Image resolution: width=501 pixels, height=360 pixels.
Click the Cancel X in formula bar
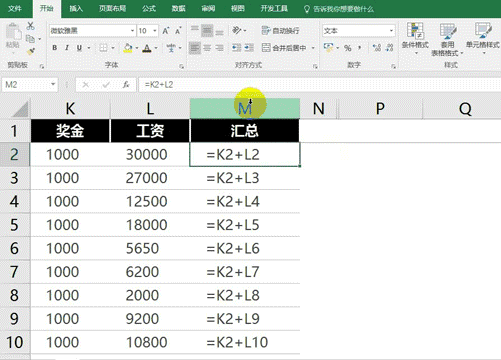point(86,85)
